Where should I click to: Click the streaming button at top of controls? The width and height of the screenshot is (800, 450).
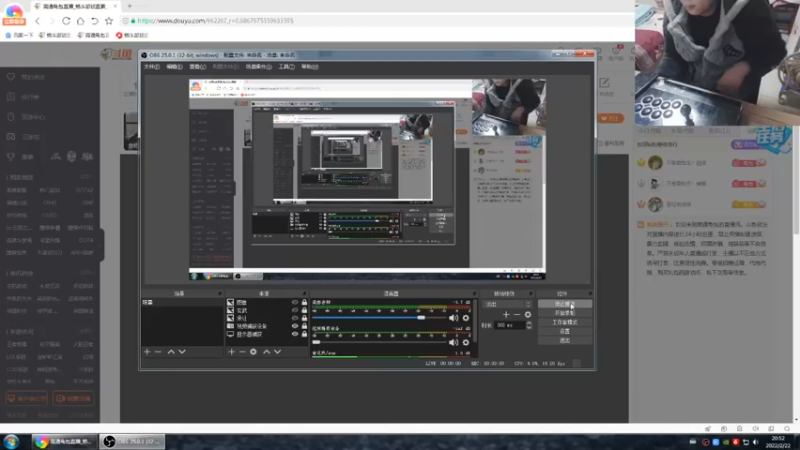tap(565, 304)
